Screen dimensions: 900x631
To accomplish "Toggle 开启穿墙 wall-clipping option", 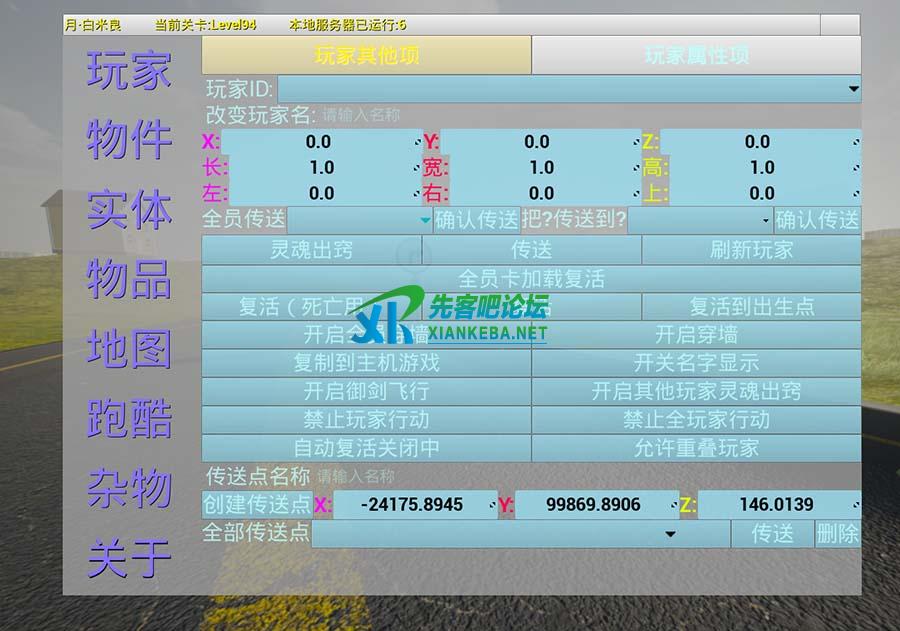I will (696, 334).
